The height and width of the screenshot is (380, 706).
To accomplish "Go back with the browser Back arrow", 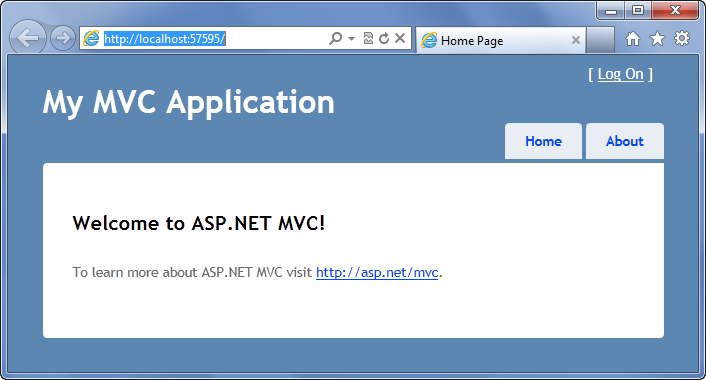I will pos(27,38).
